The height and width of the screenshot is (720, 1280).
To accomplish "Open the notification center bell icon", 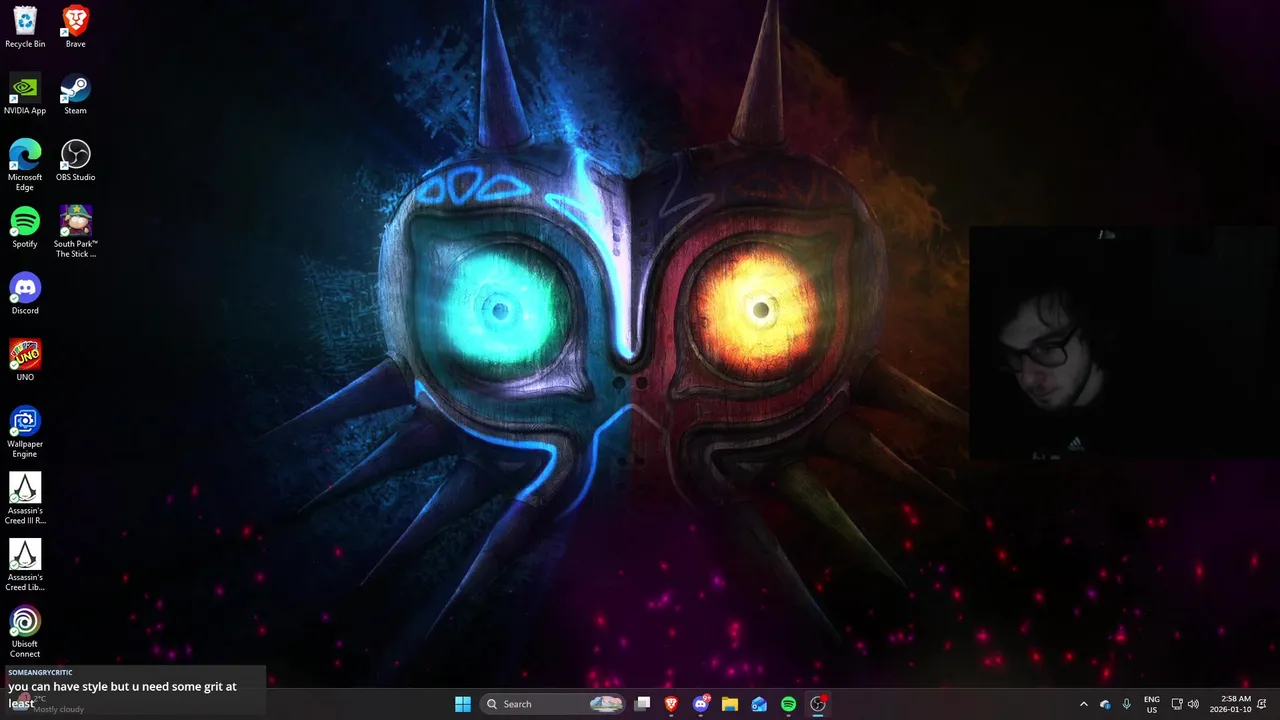I will click(x=1262, y=704).
